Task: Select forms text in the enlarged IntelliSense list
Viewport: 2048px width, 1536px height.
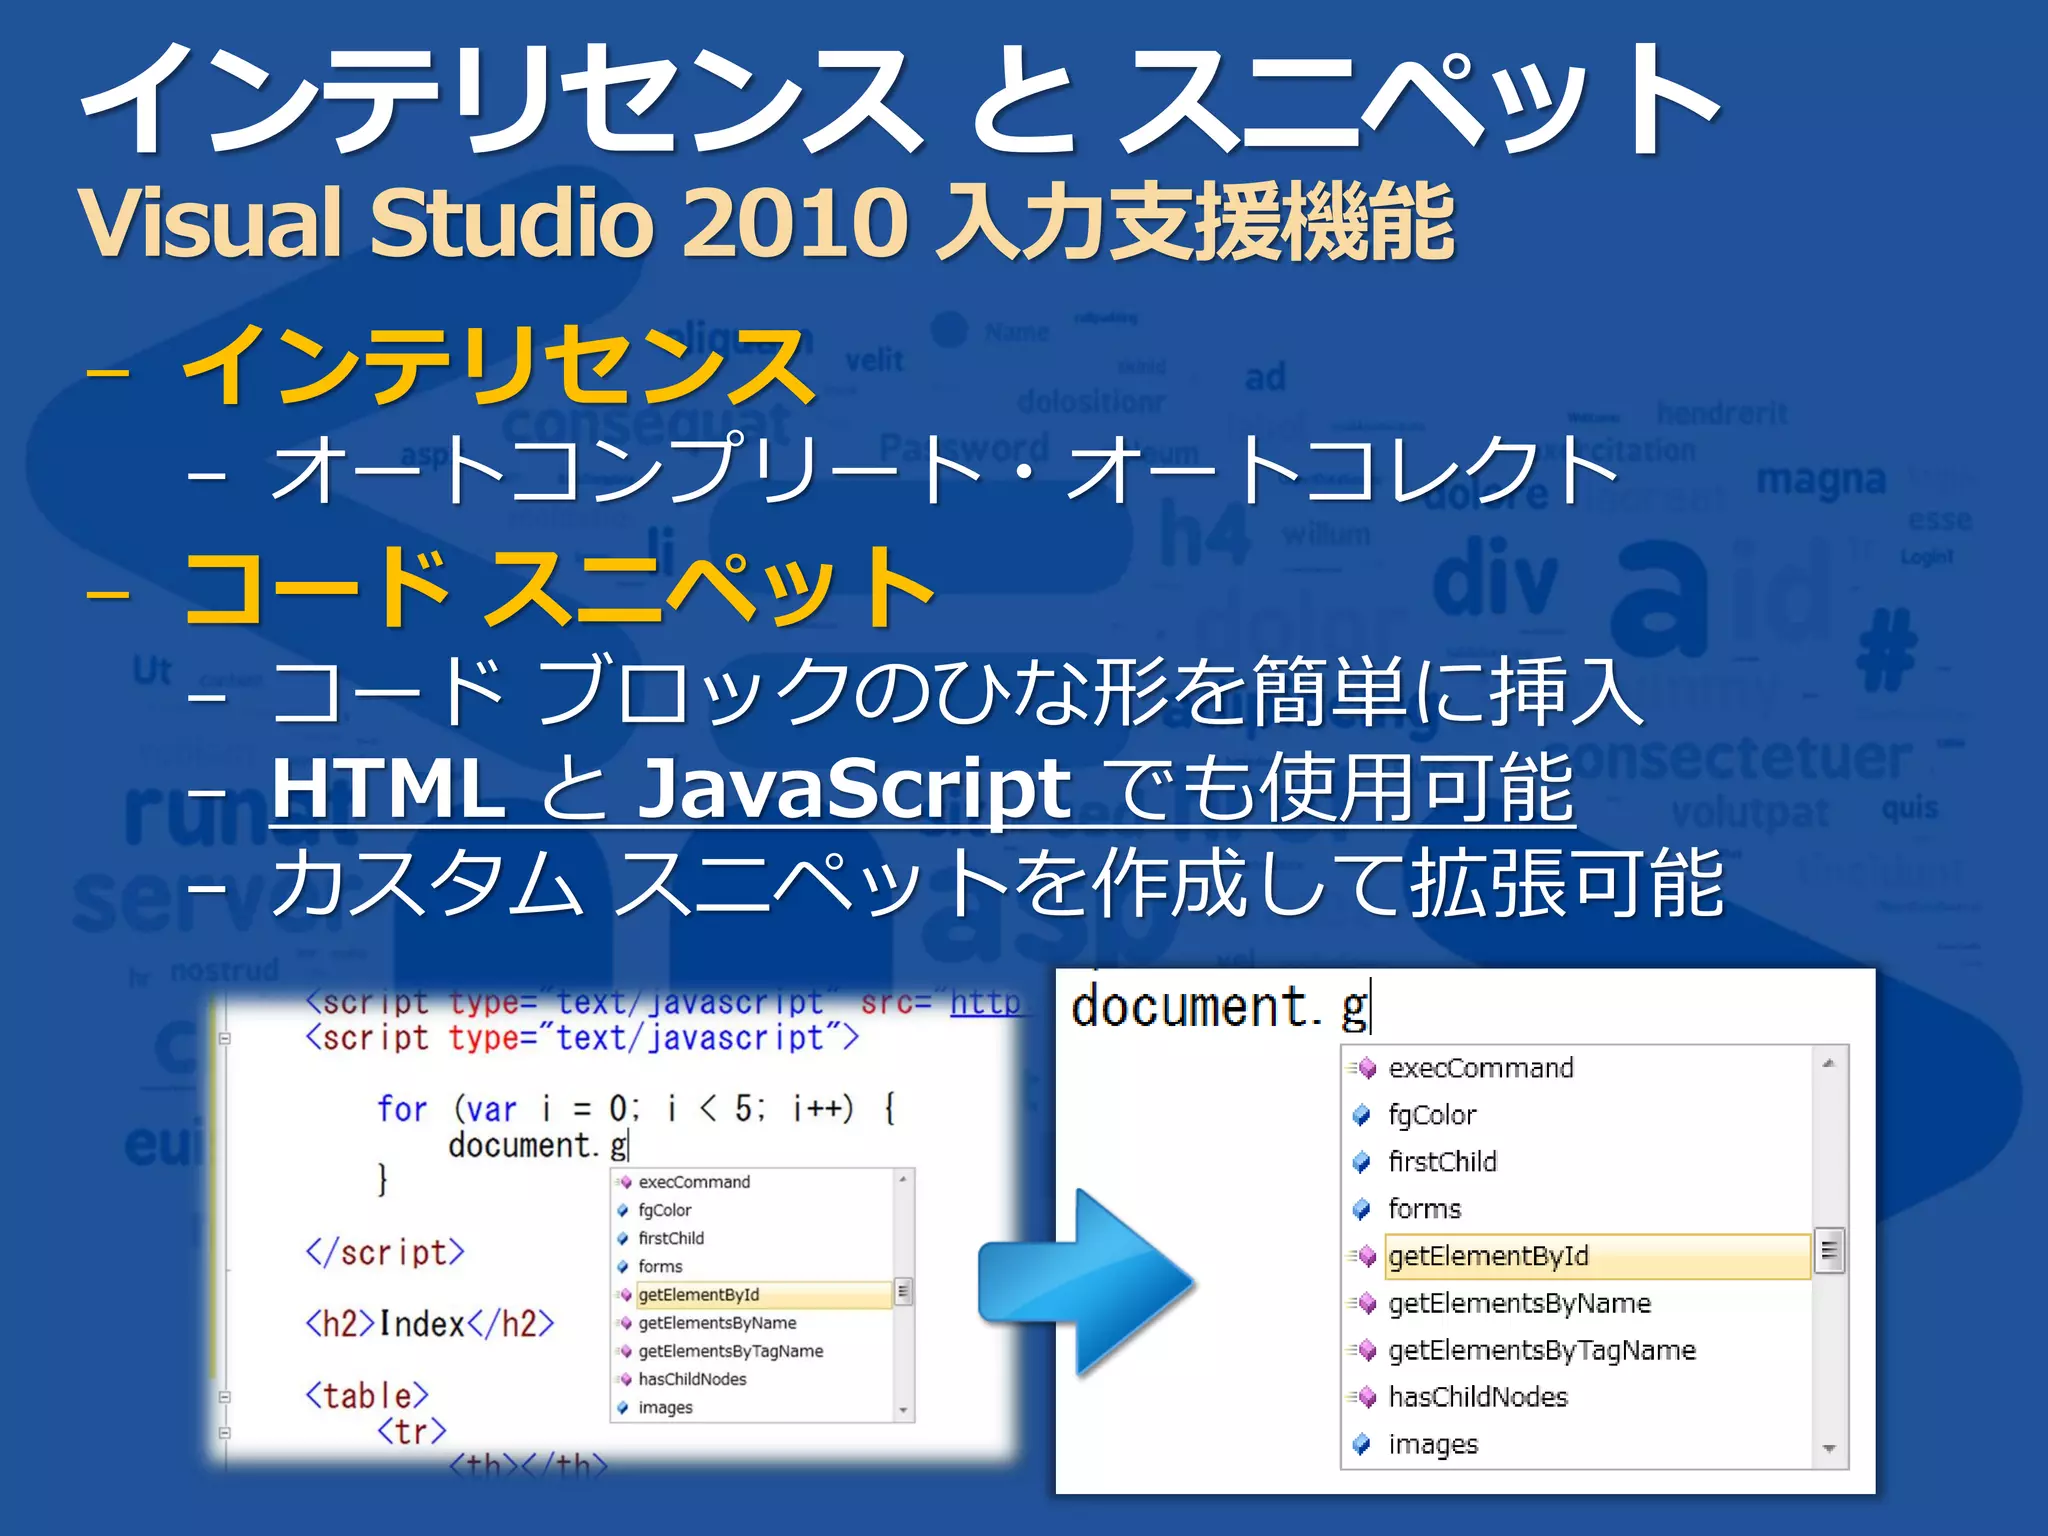Action: click(x=1424, y=1209)
